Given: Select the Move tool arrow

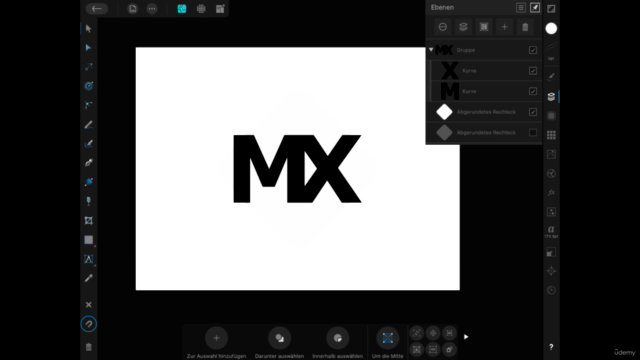Looking at the screenshot, I should 89,29.
